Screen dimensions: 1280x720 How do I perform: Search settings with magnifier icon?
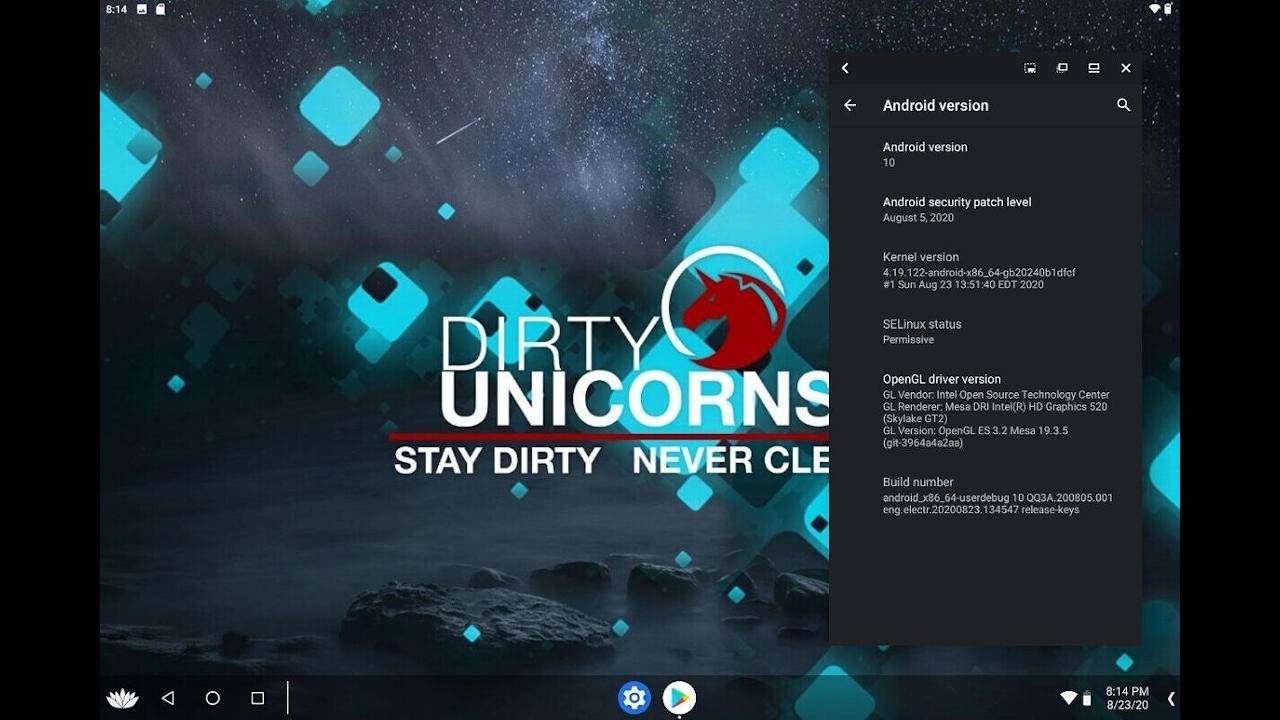pyautogui.click(x=1123, y=105)
